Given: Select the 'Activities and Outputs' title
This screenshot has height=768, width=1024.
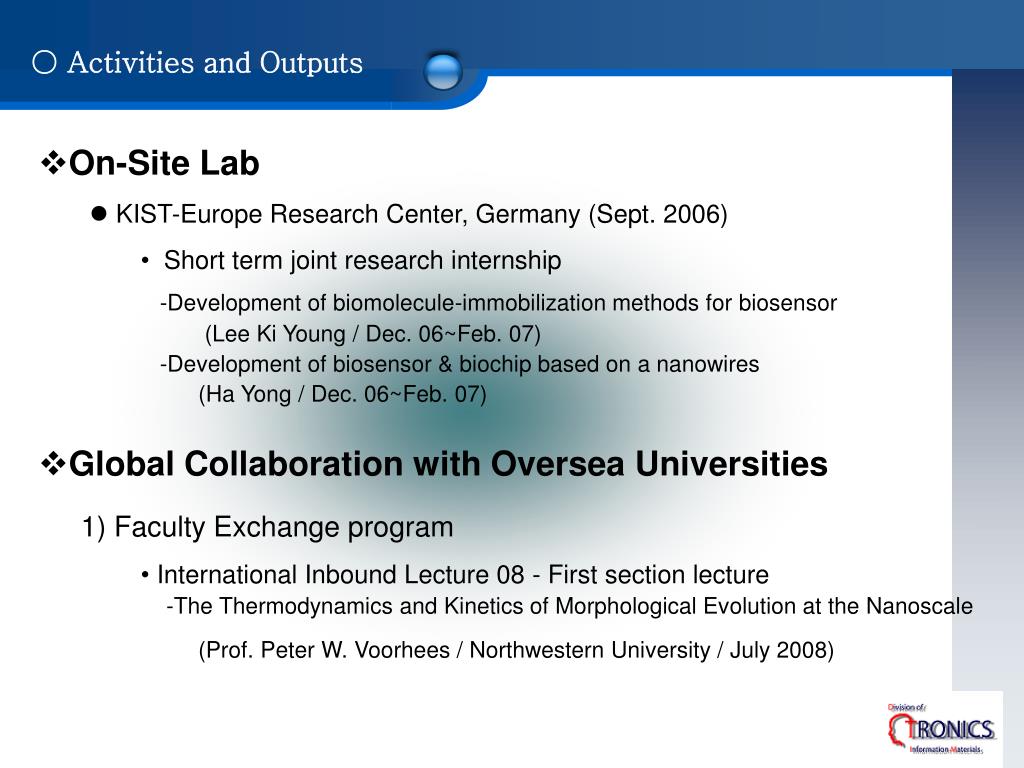Looking at the screenshot, I should [215, 63].
